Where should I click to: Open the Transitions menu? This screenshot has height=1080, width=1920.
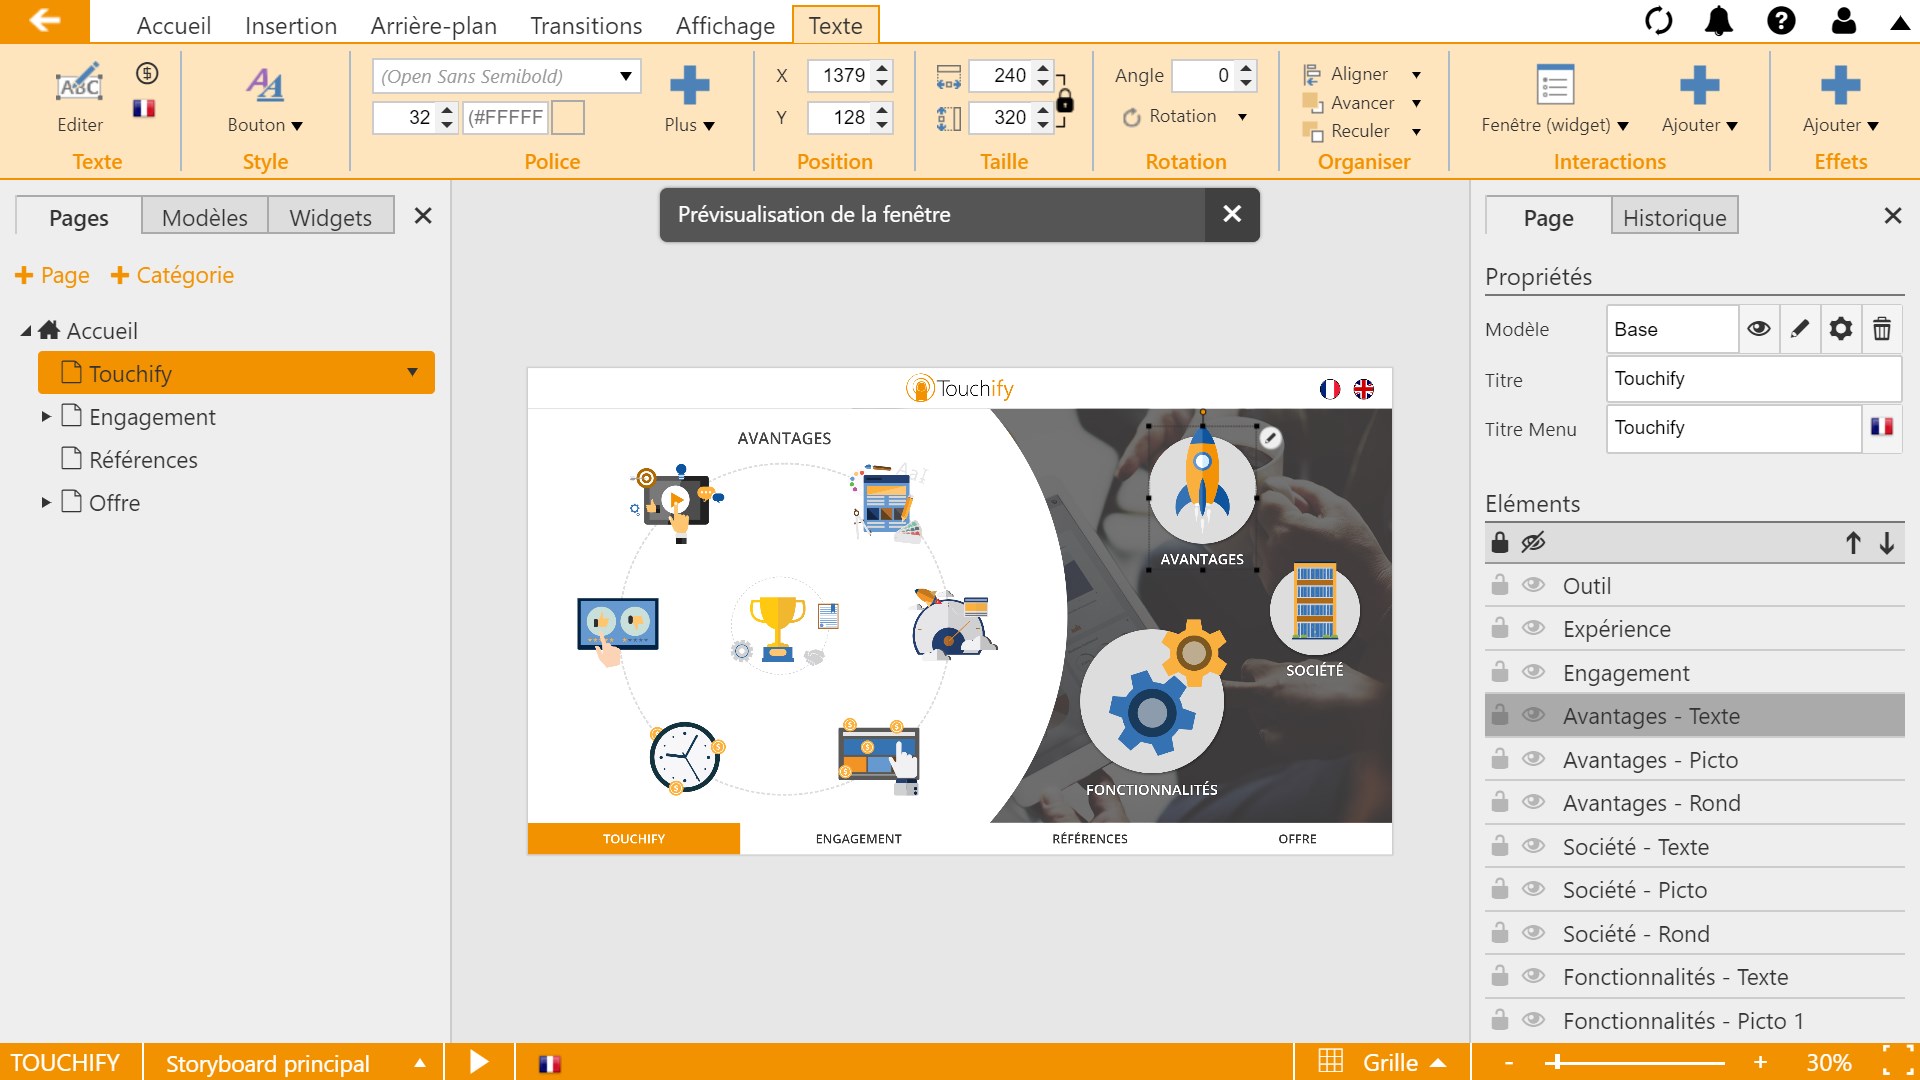click(x=586, y=25)
